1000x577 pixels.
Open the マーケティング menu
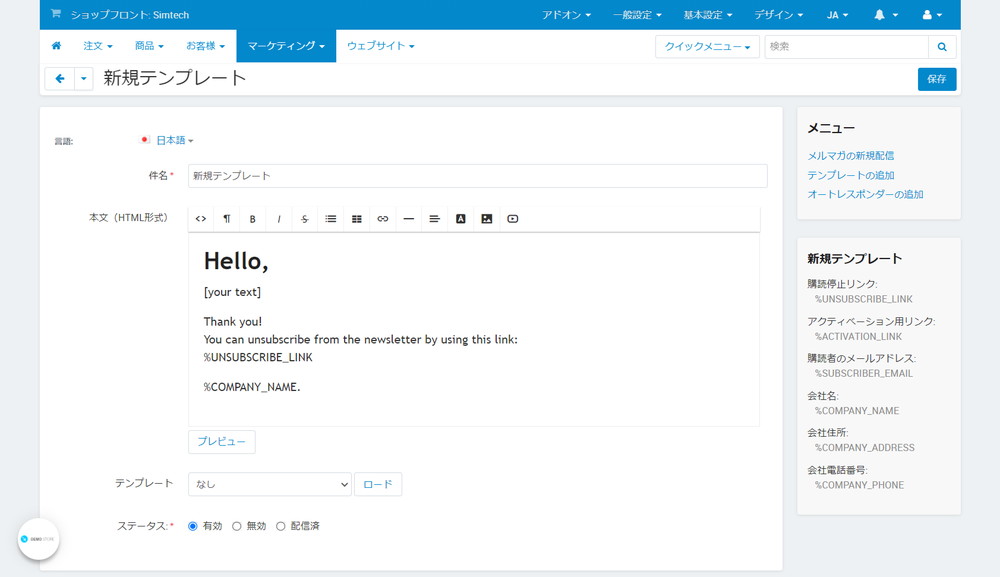[286, 46]
